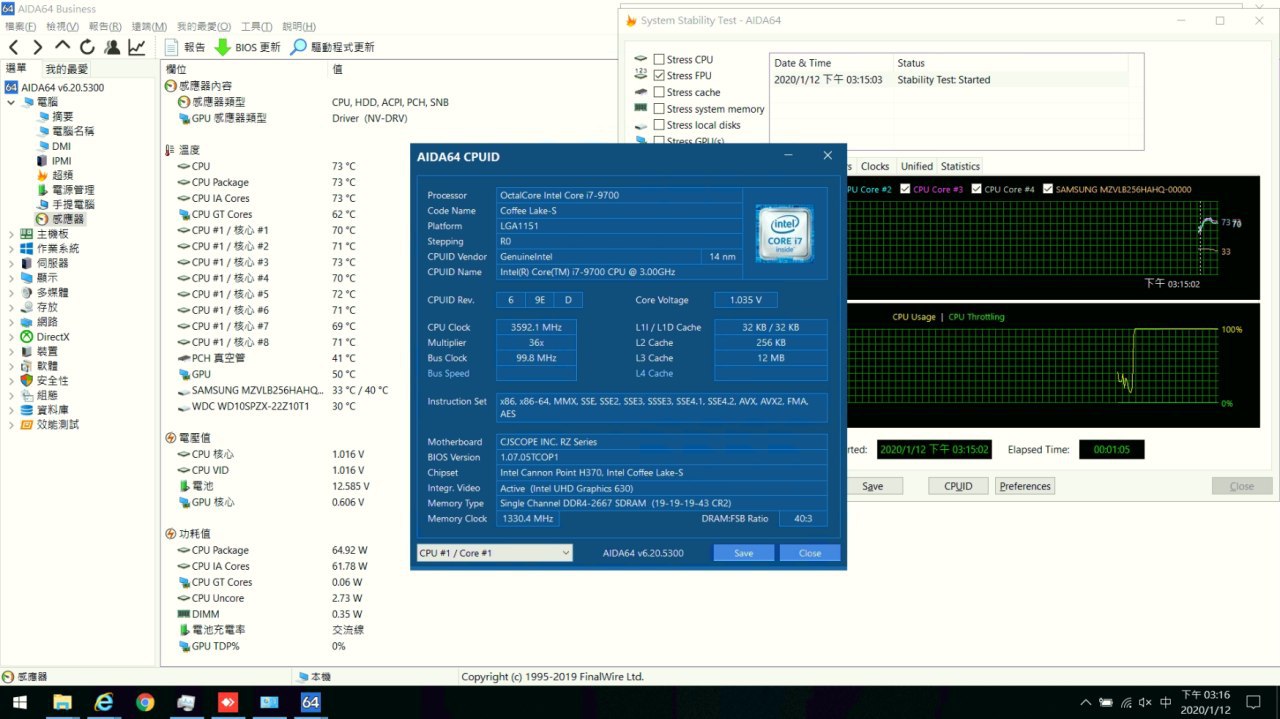The width and height of the screenshot is (1280, 719).
Task: Click the BIOS 更新 green arrow button
Action: pyautogui.click(x=248, y=47)
